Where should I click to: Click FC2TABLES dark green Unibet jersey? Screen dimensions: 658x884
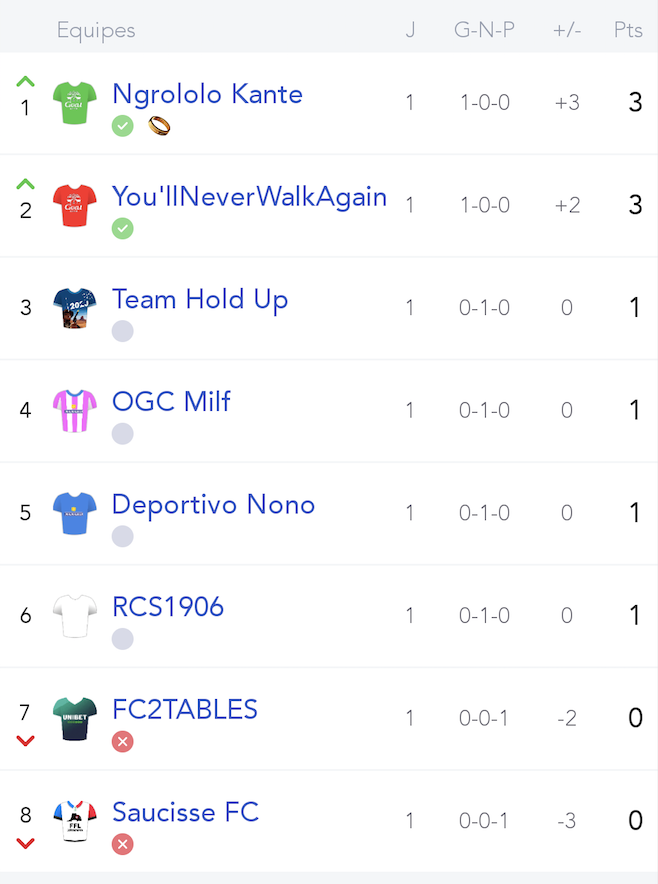(x=74, y=718)
